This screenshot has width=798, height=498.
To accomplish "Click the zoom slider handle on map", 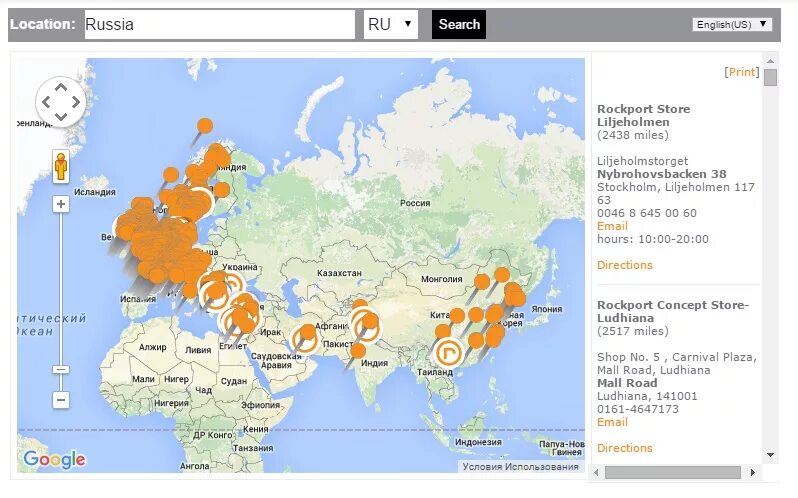I will point(61,369).
